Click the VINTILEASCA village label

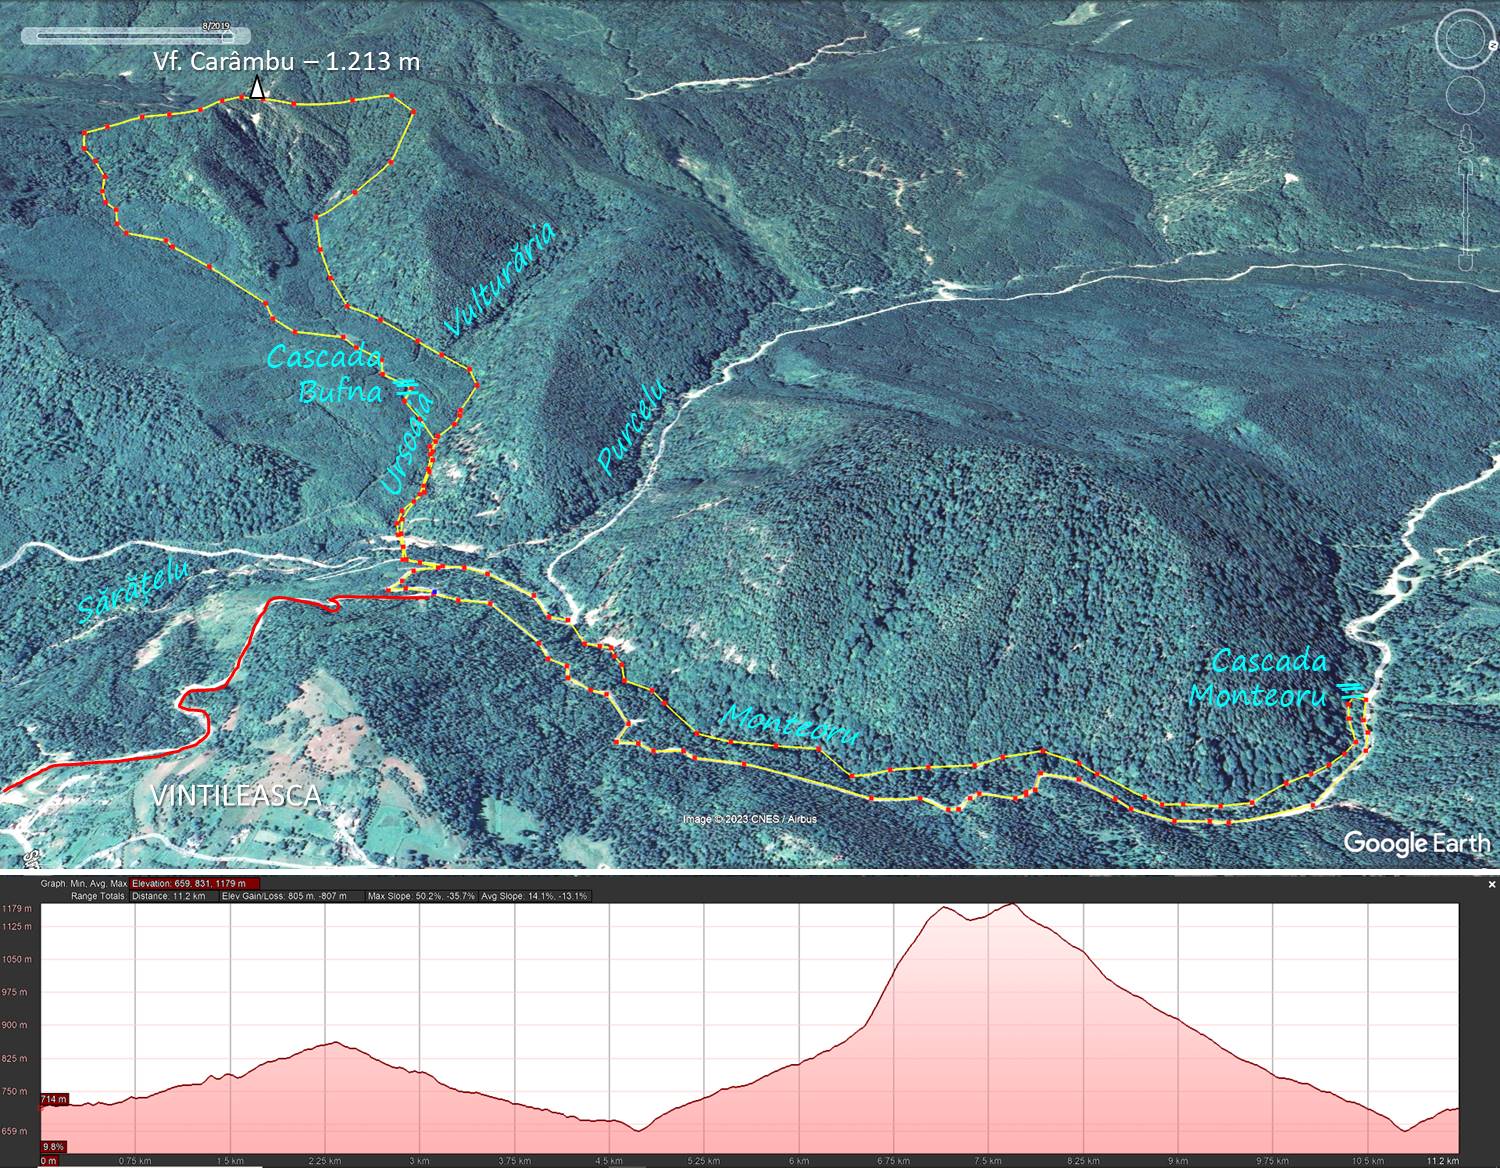[236, 796]
